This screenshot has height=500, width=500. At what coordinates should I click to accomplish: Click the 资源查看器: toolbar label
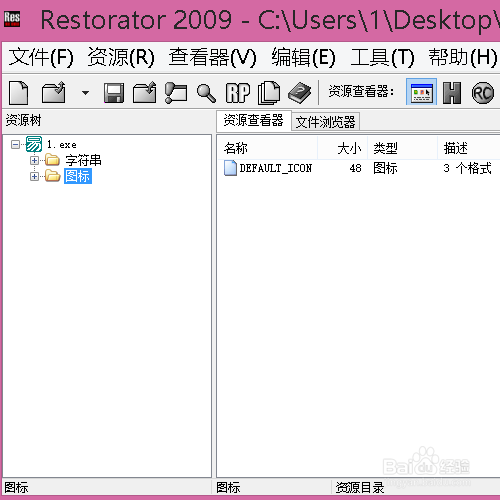coord(361,91)
